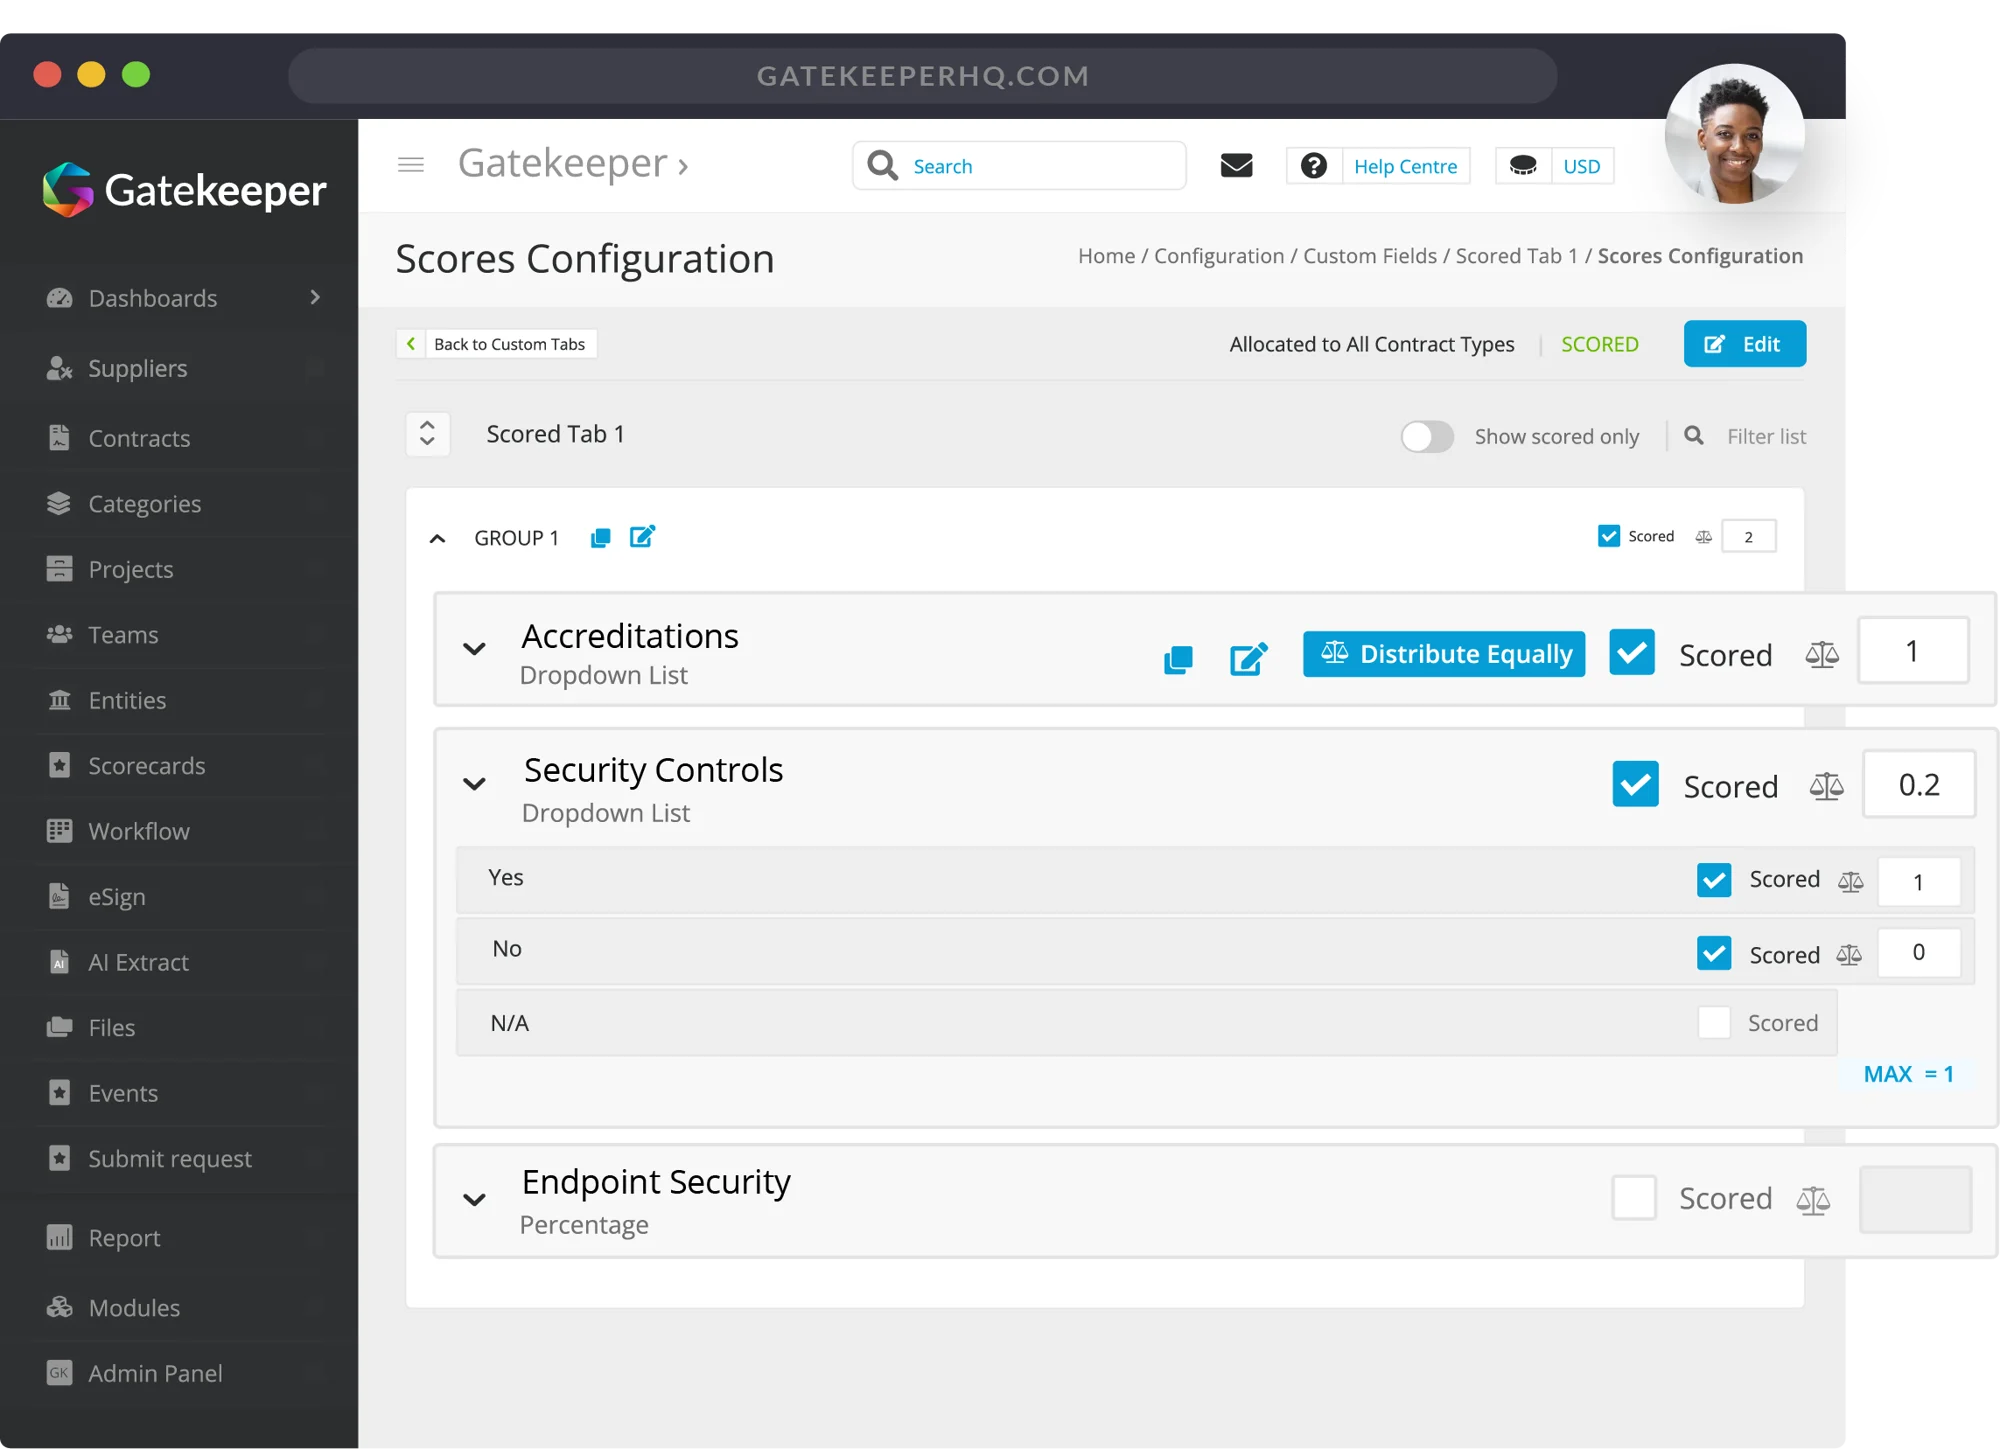Screen dimensions: 2000x1449
Task: Click the Accreditations edit pencil icon
Action: click(1248, 659)
